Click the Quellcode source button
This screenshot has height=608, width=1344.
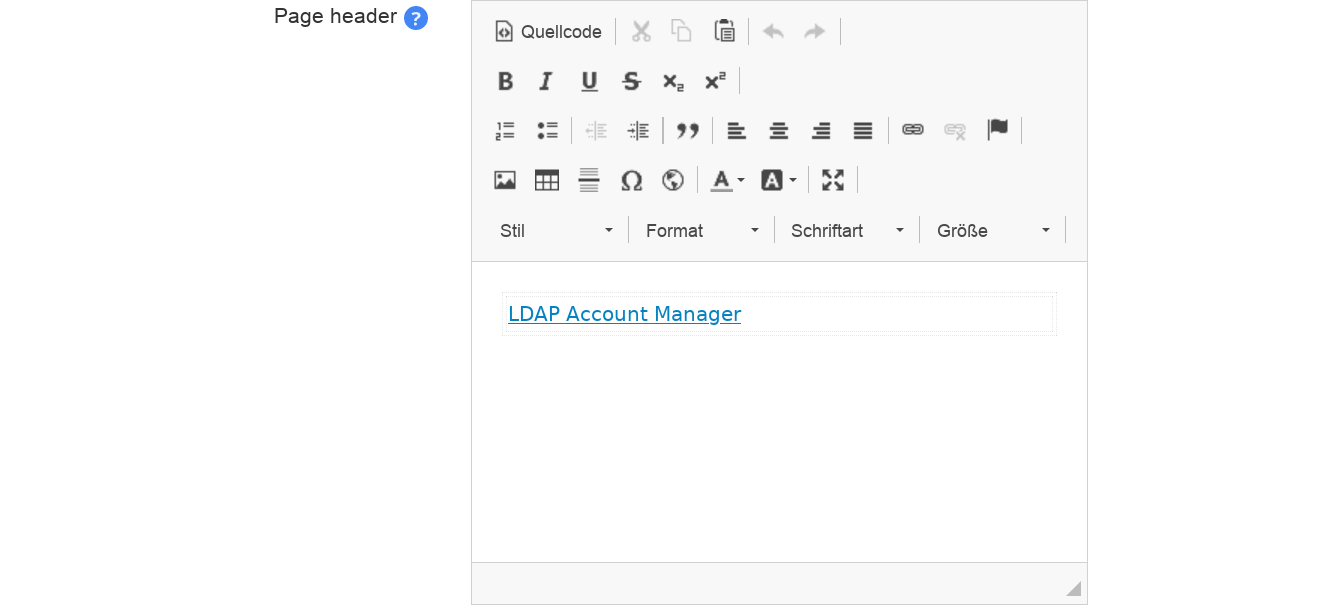click(548, 32)
